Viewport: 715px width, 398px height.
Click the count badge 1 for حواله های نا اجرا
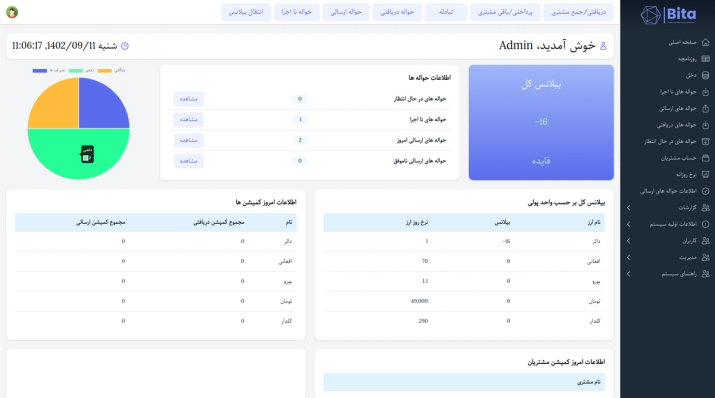[x=300, y=119]
